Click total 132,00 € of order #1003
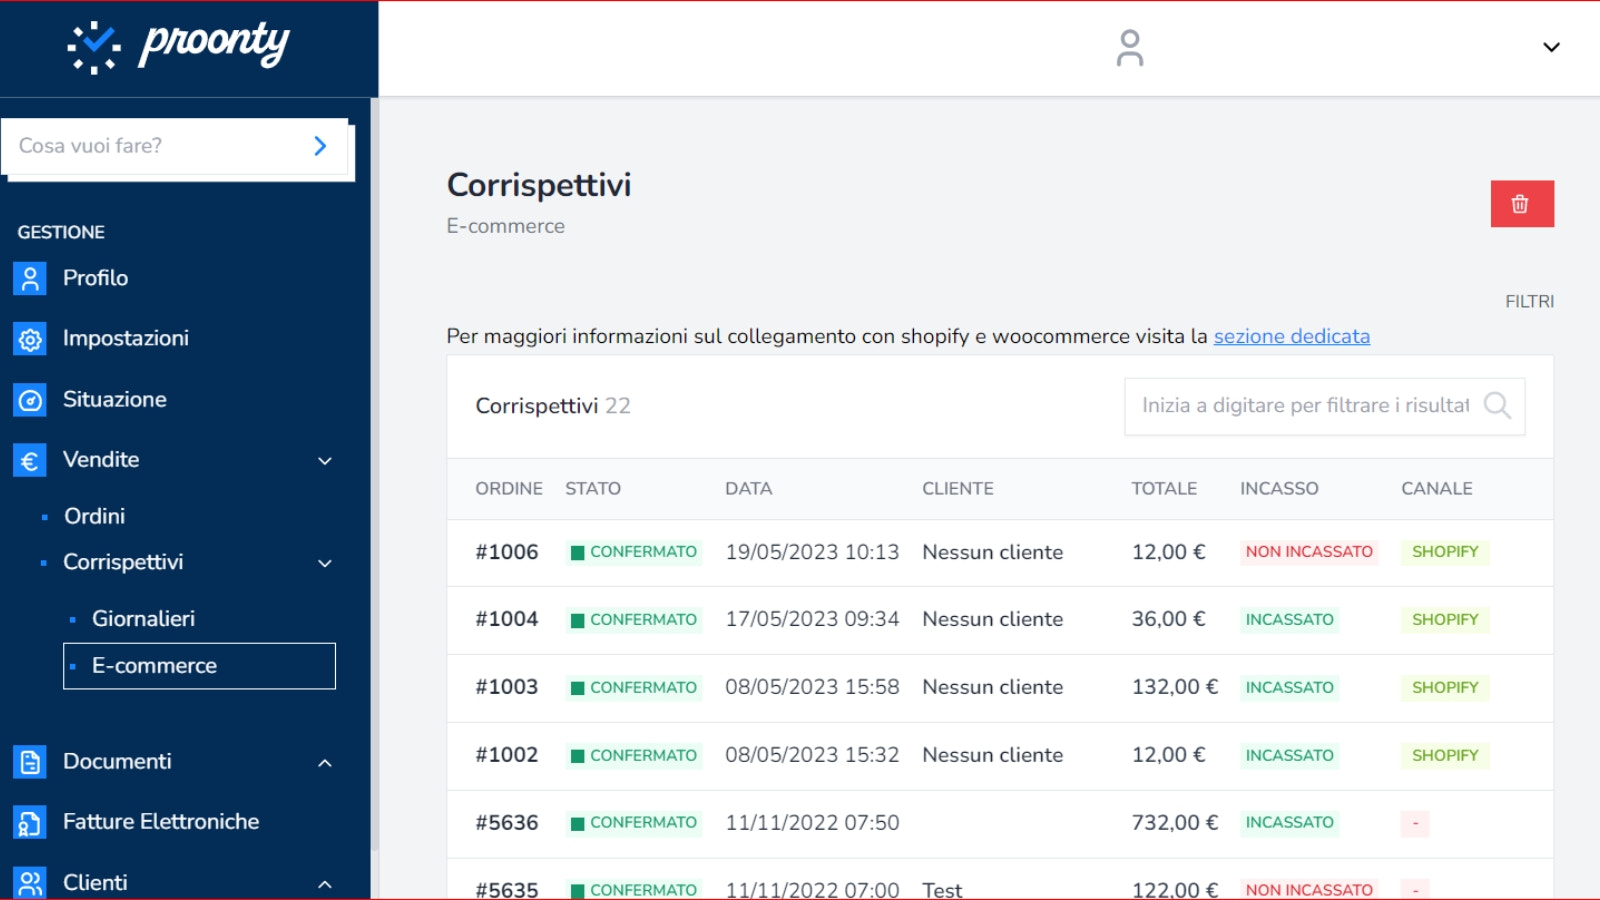 [x=1175, y=687]
